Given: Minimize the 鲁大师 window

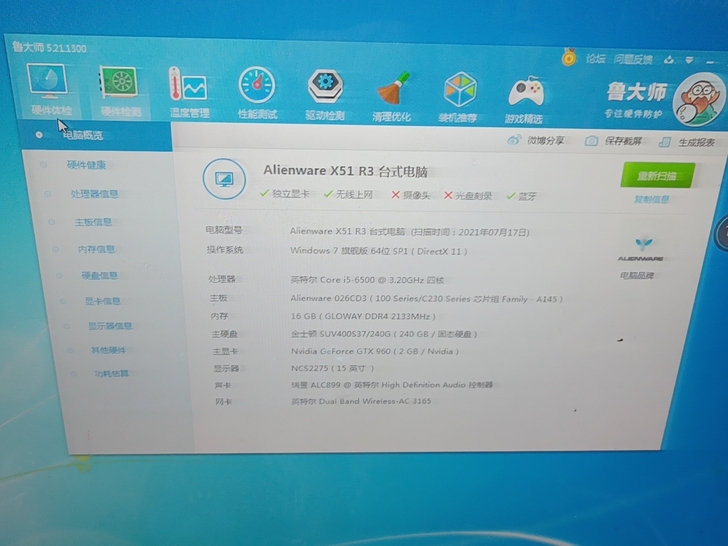Looking at the screenshot, I should click(x=710, y=61).
